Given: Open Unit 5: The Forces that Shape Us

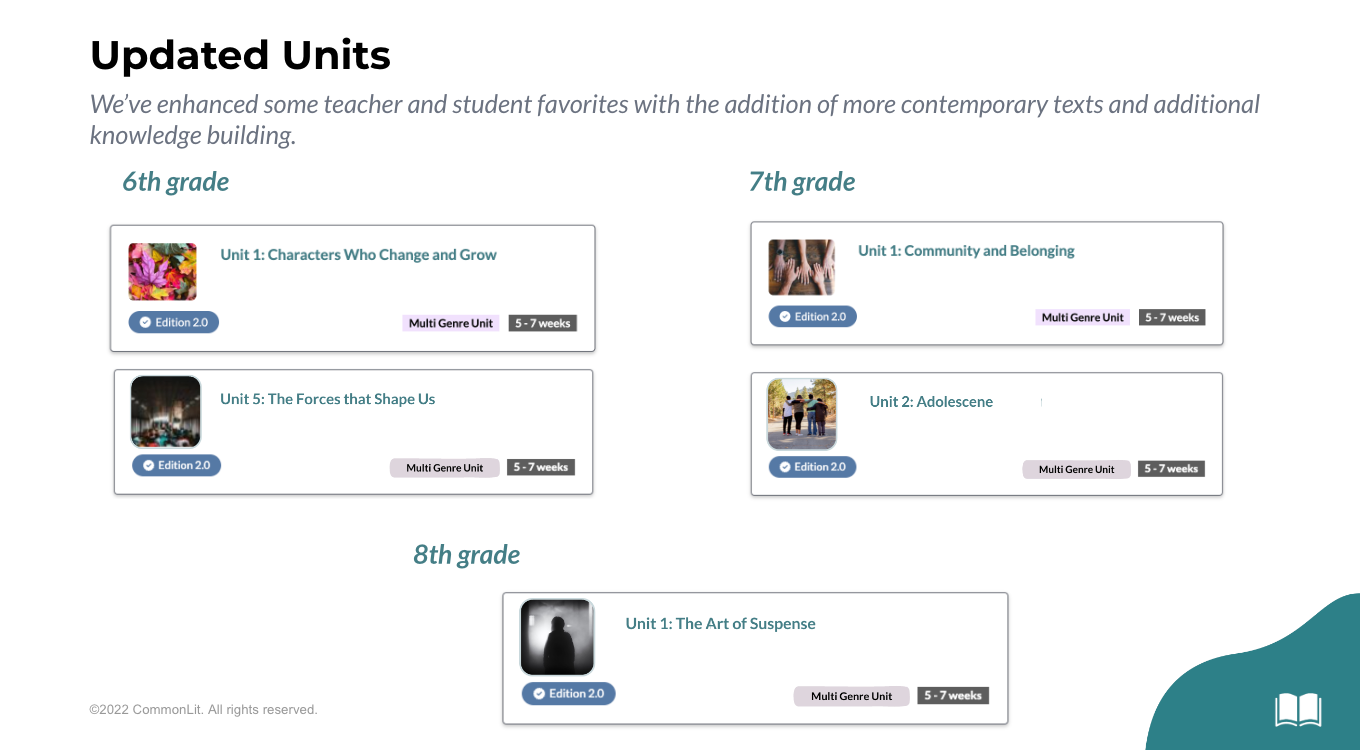Looking at the screenshot, I should 327,399.
